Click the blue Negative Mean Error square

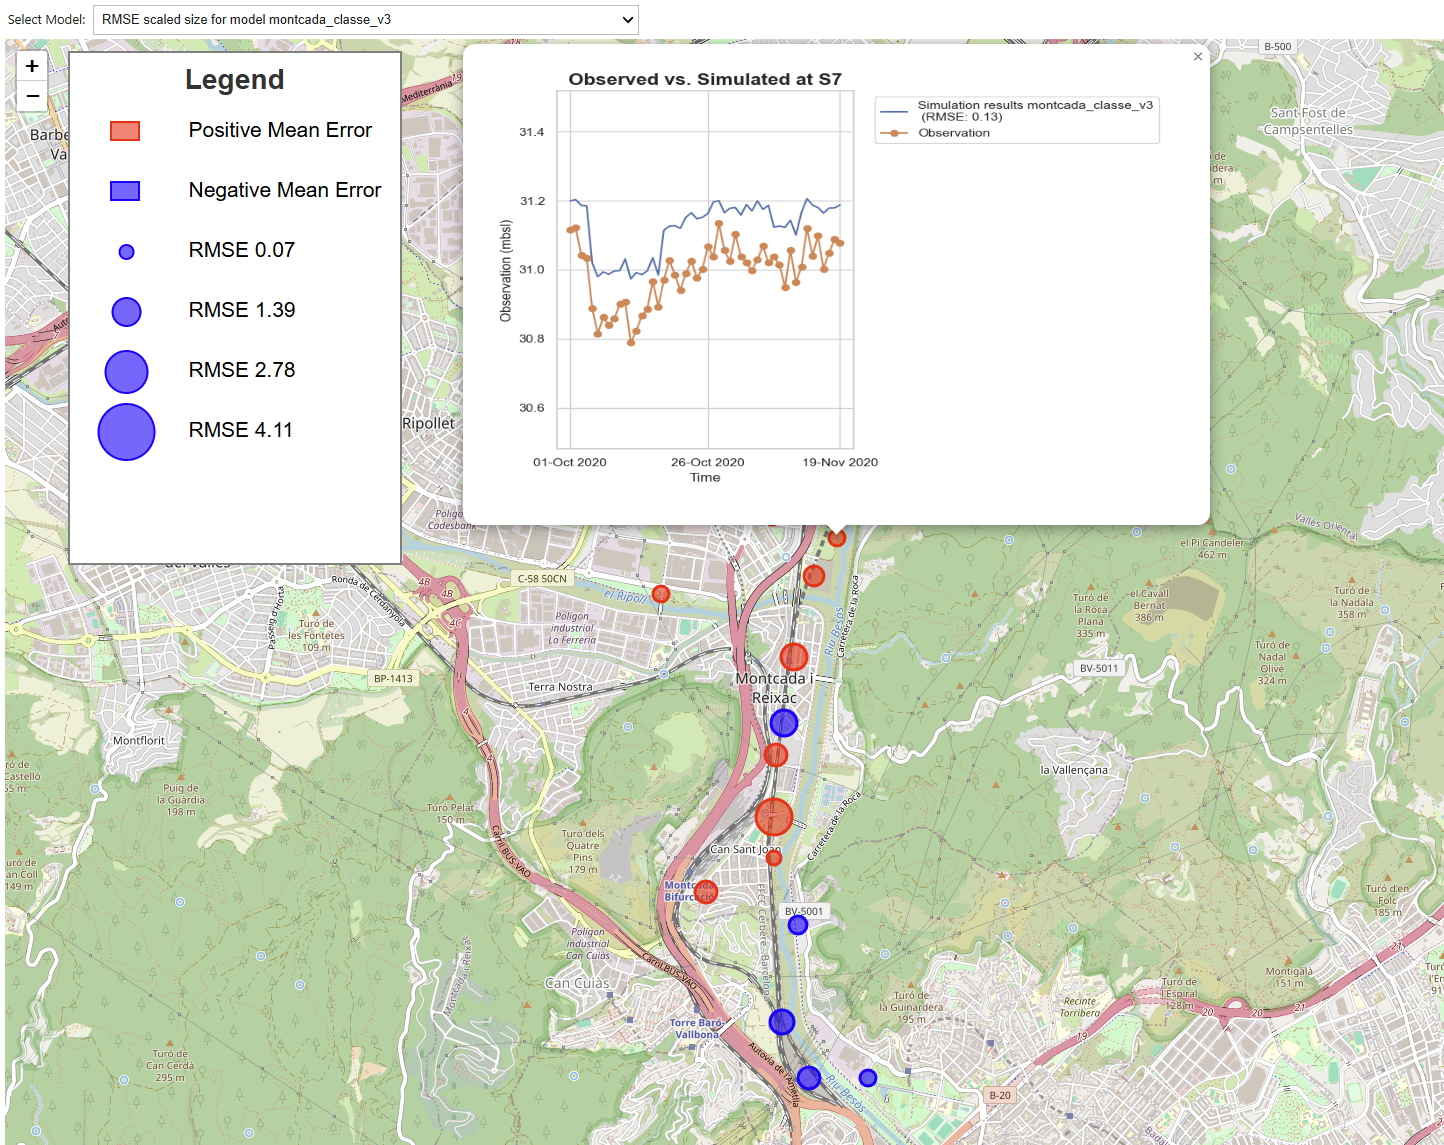tap(125, 190)
